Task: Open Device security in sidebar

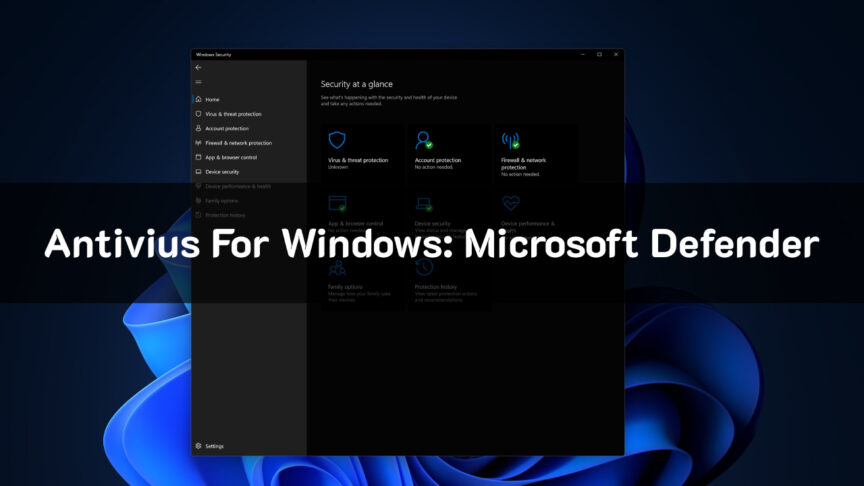Action: [x=222, y=172]
